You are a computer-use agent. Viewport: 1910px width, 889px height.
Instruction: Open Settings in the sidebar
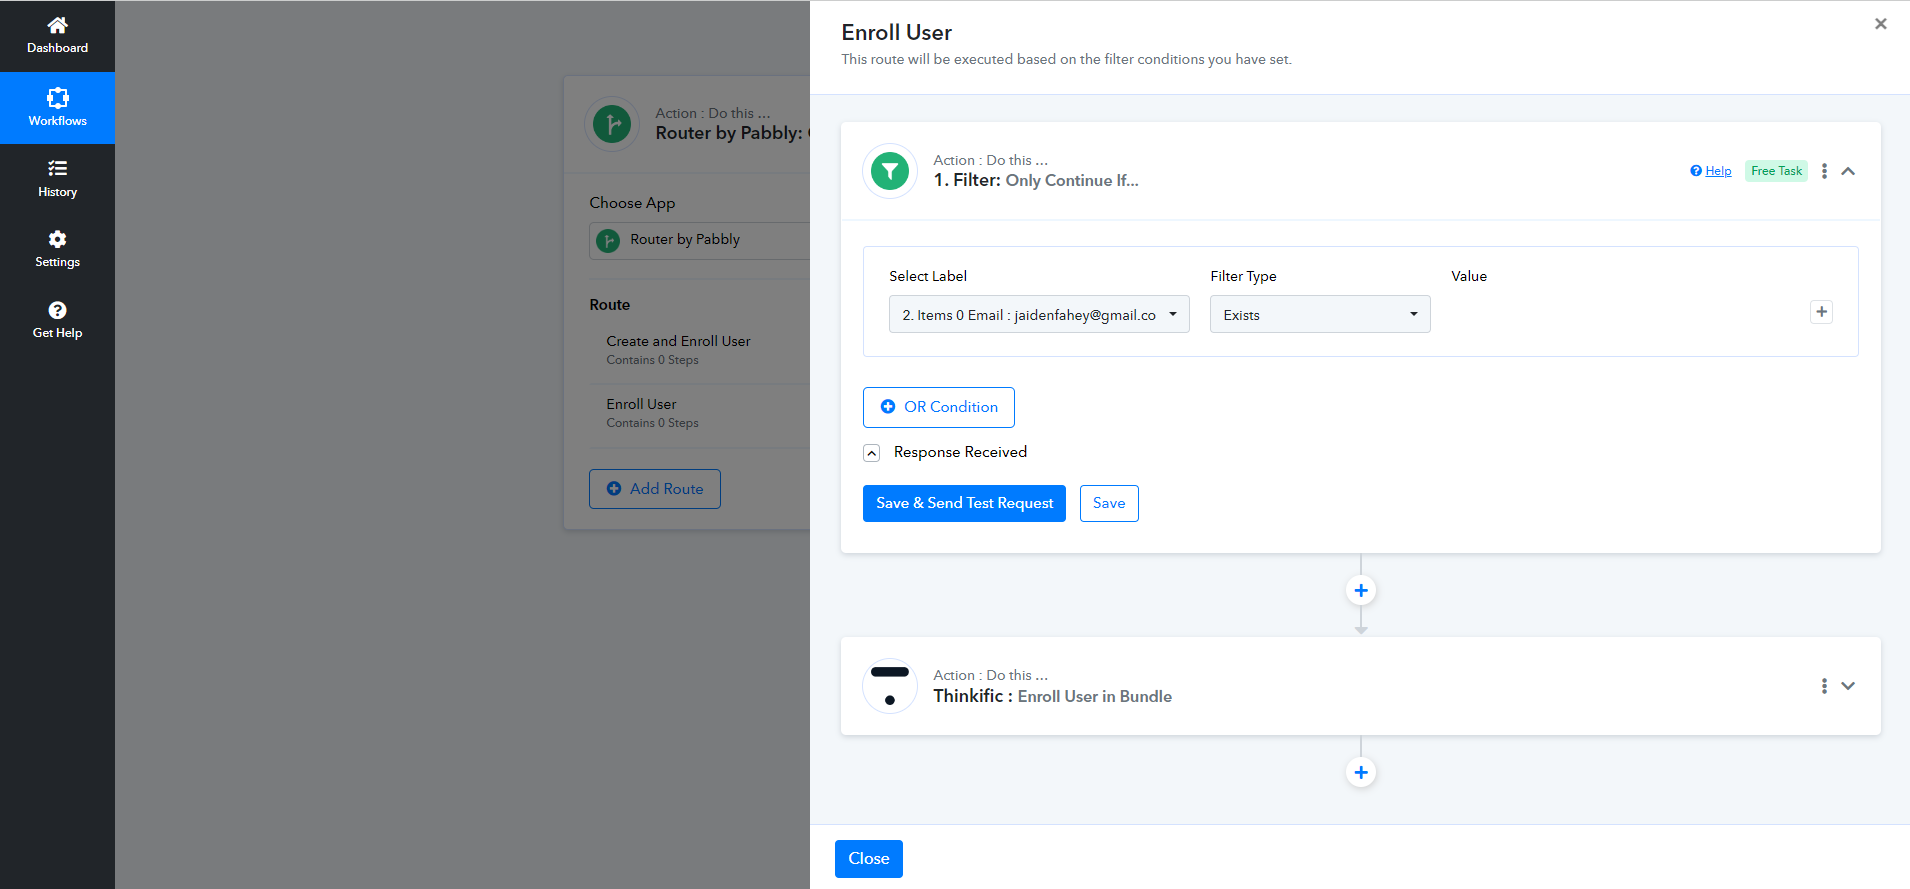coord(57,249)
